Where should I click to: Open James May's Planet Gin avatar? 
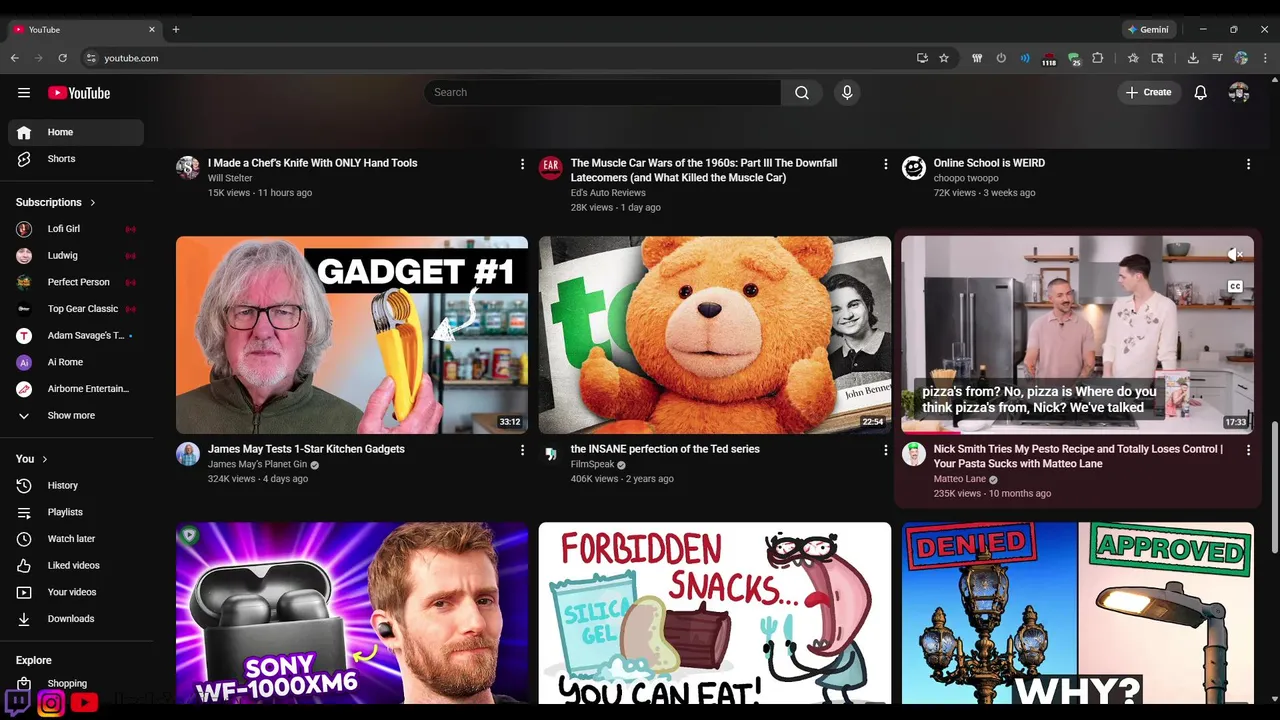[x=188, y=454]
